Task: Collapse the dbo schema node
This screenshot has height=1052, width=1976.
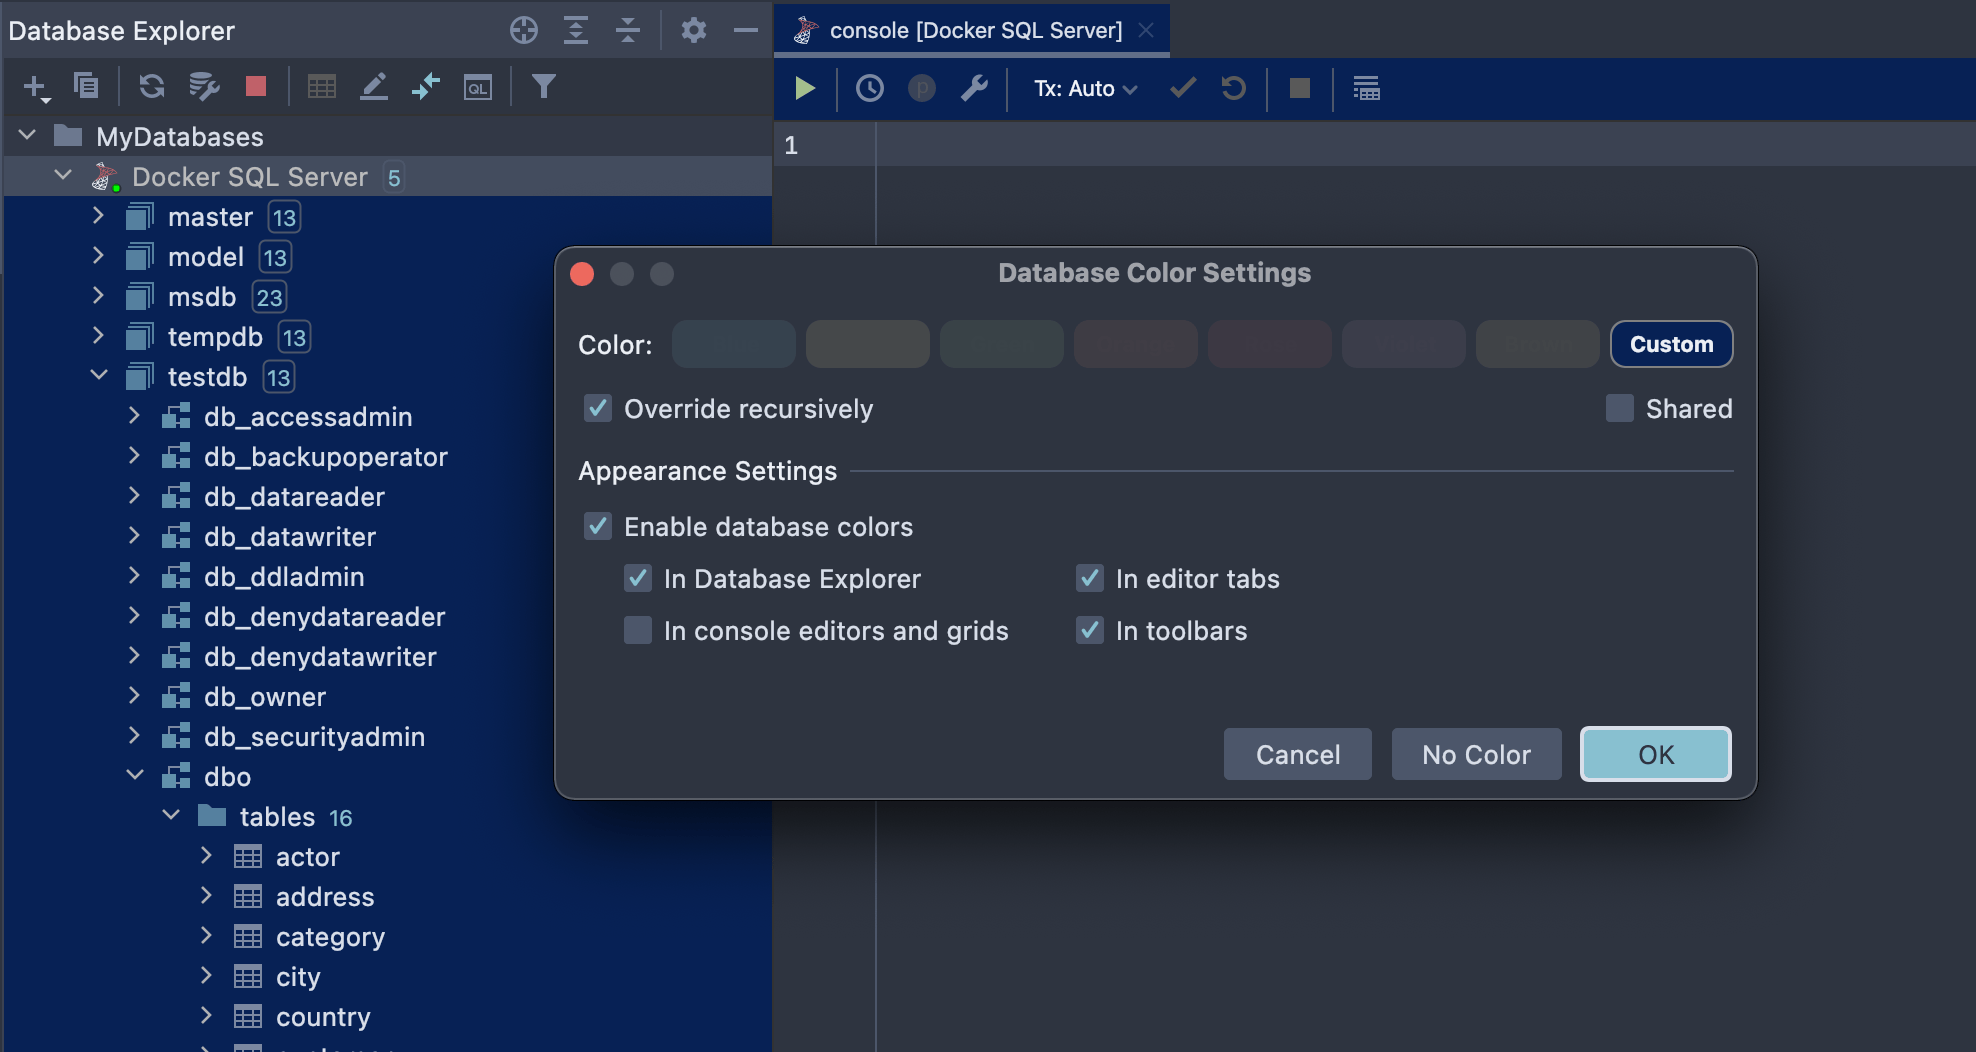Action: pyautogui.click(x=135, y=776)
